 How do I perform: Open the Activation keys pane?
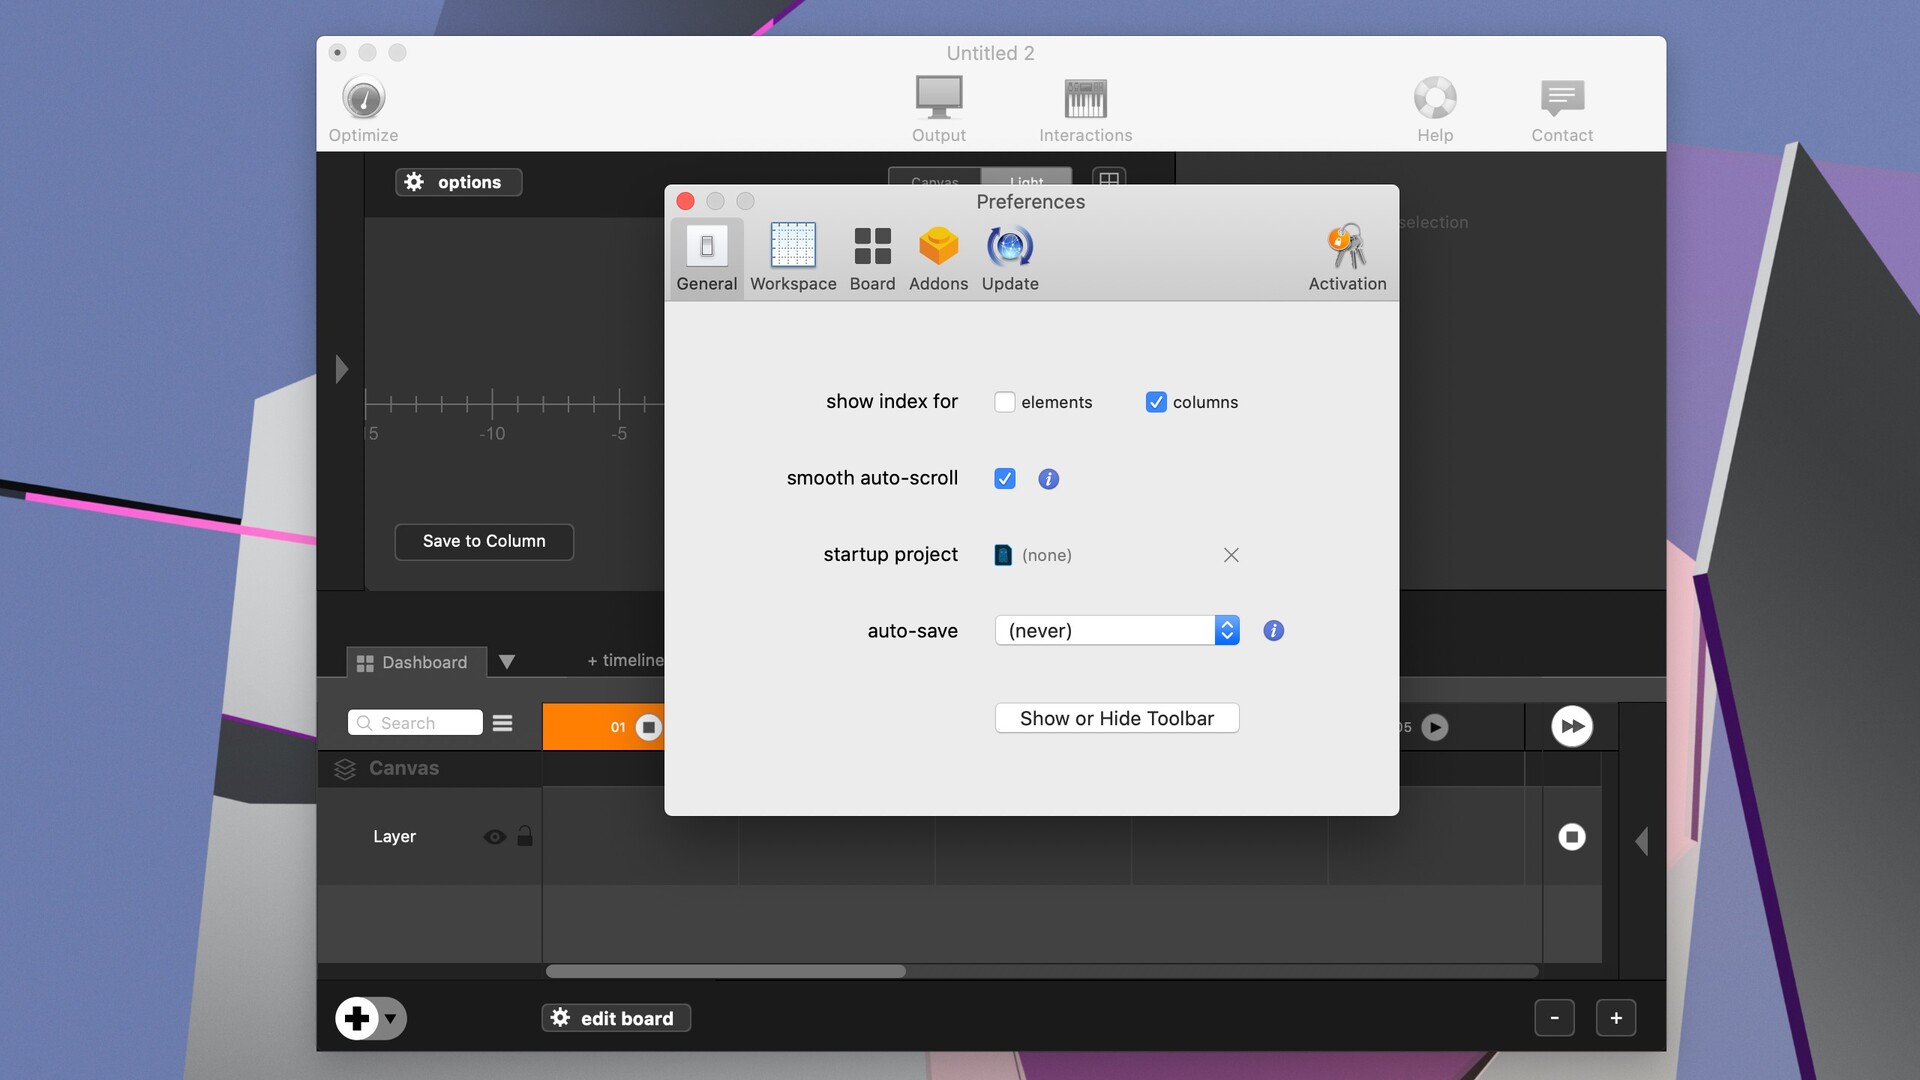[x=1347, y=257]
